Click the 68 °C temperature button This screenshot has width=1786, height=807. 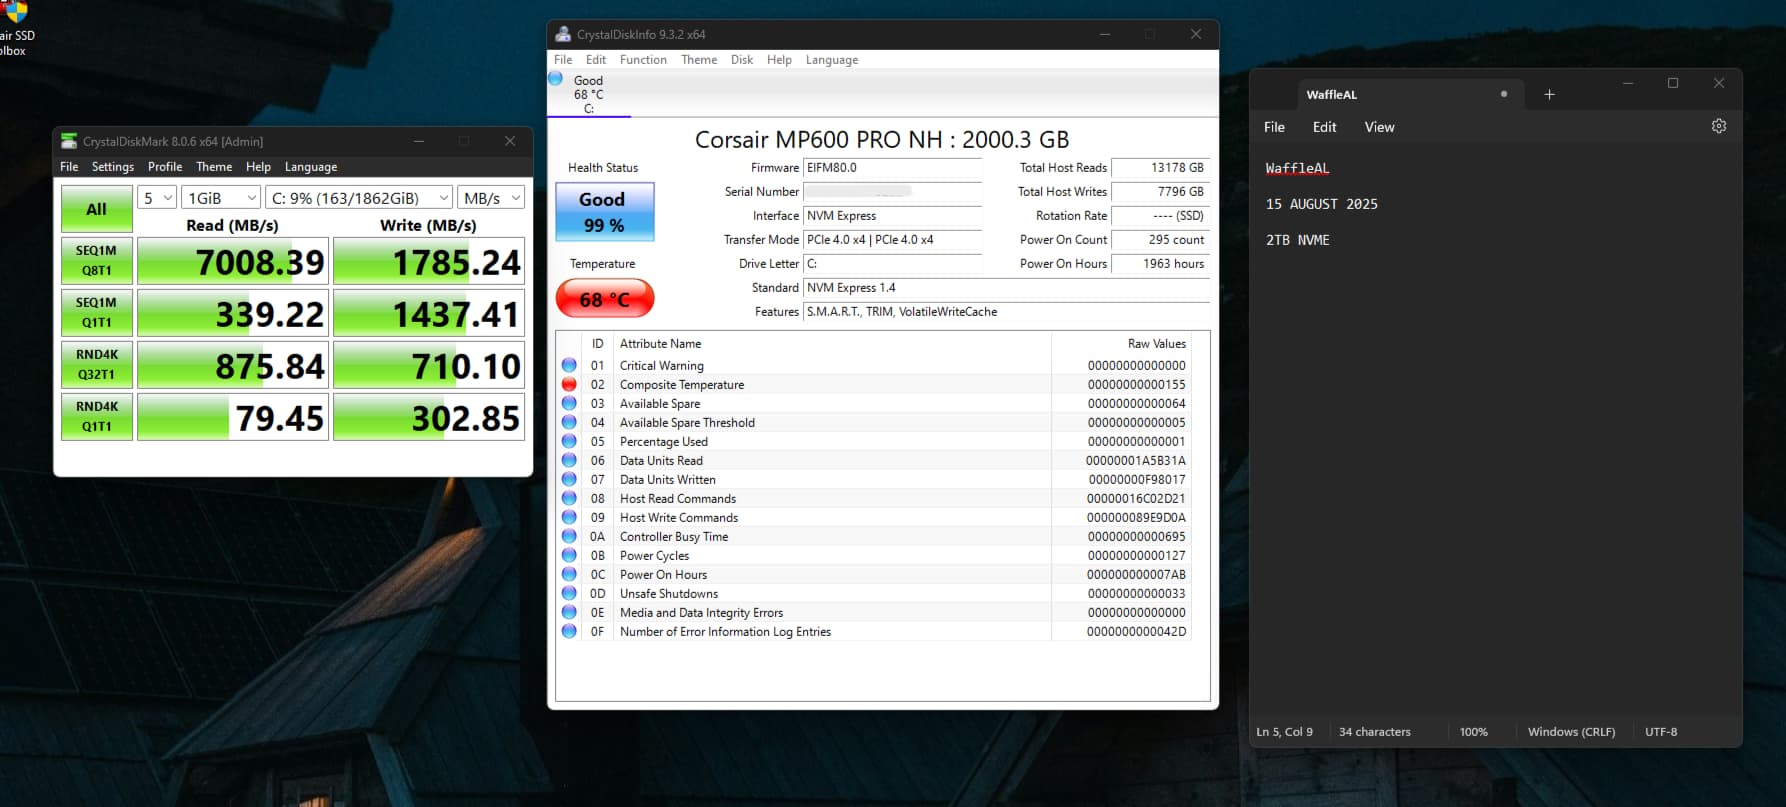[x=605, y=299]
